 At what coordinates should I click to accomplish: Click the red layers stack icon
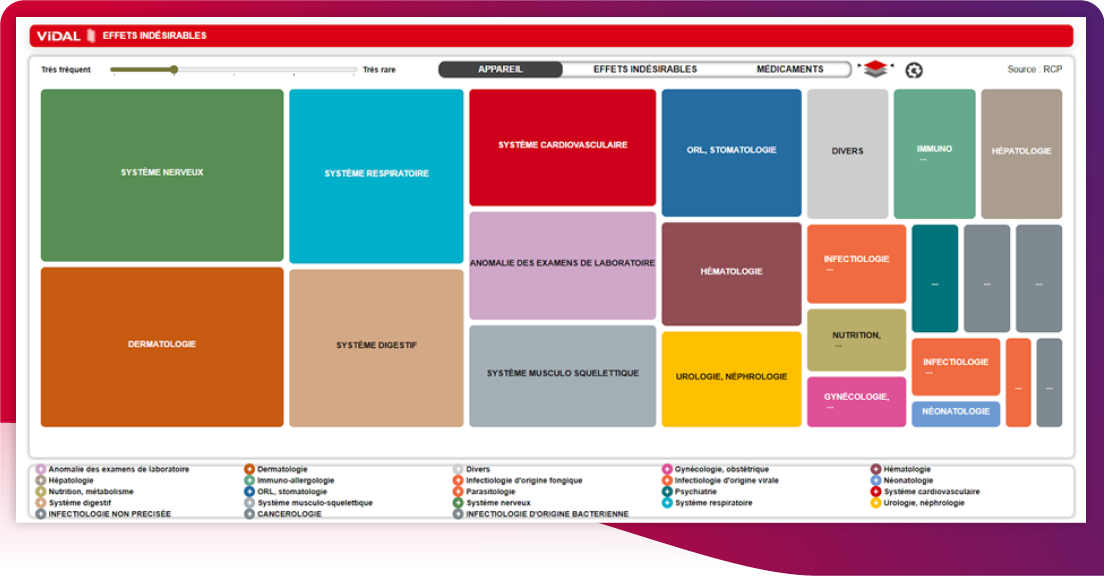876,69
